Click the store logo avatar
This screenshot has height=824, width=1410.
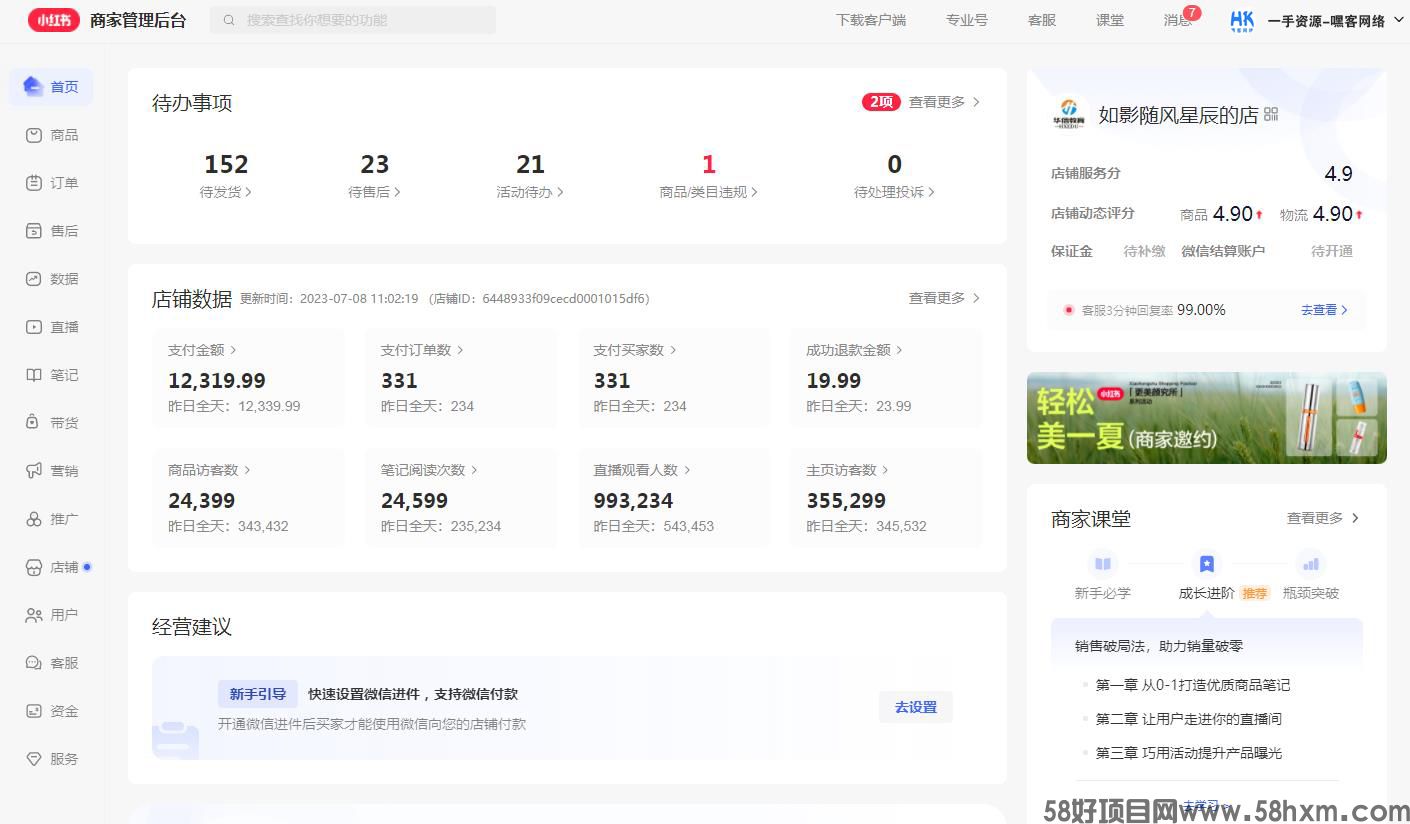point(1069,113)
